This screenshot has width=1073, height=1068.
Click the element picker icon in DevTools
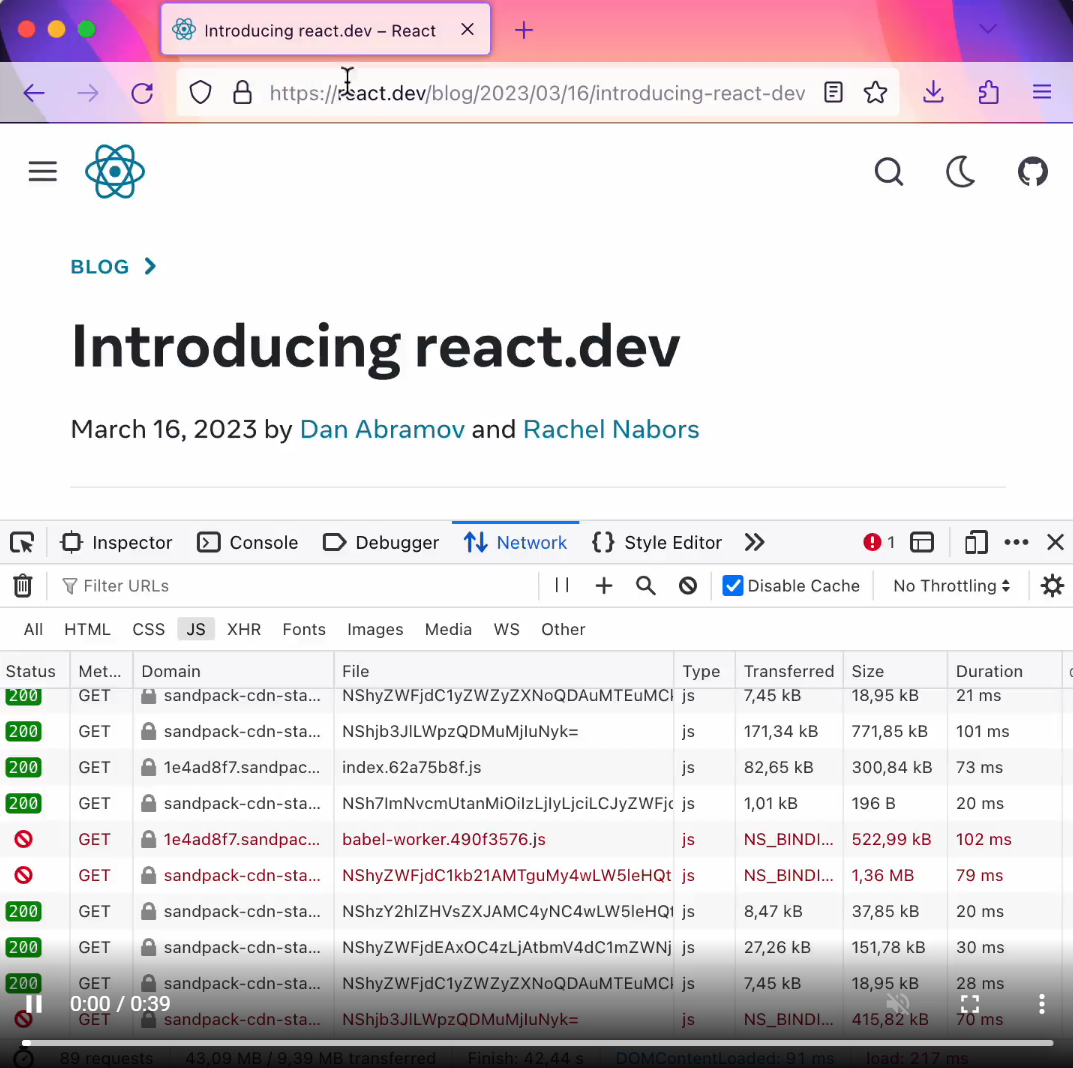[21, 542]
